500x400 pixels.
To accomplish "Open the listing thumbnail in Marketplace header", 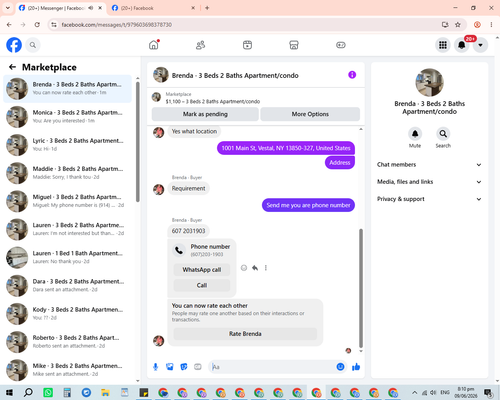I will [x=156, y=97].
